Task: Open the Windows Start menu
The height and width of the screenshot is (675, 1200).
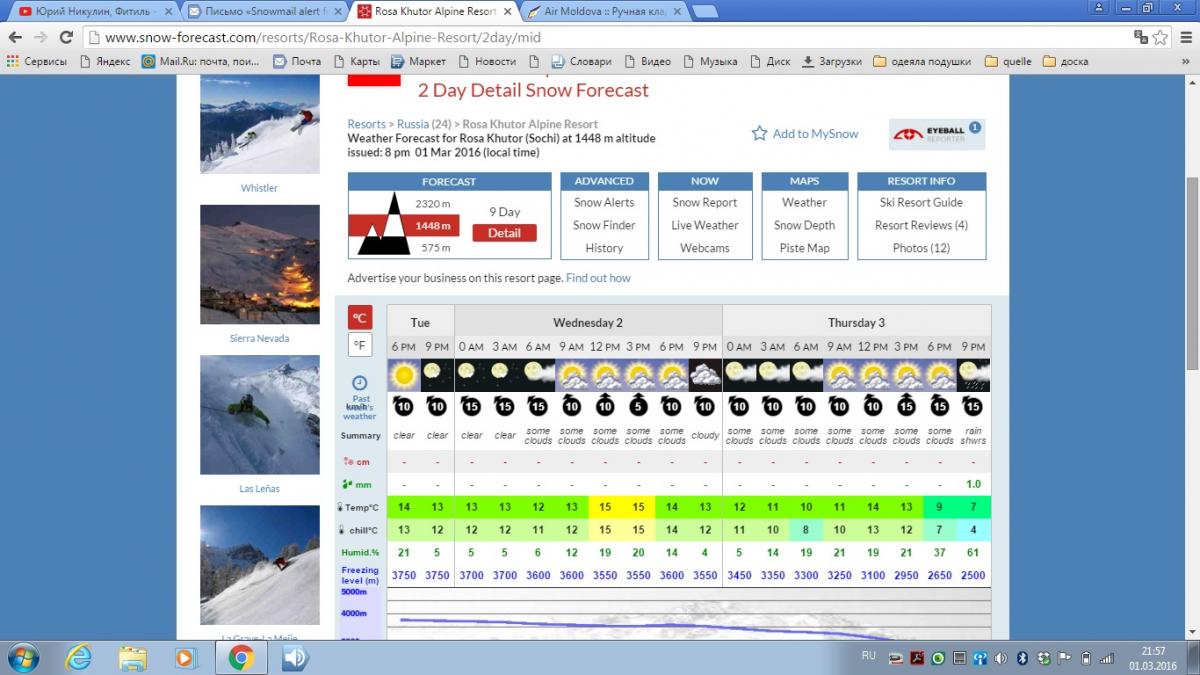Action: coord(23,657)
